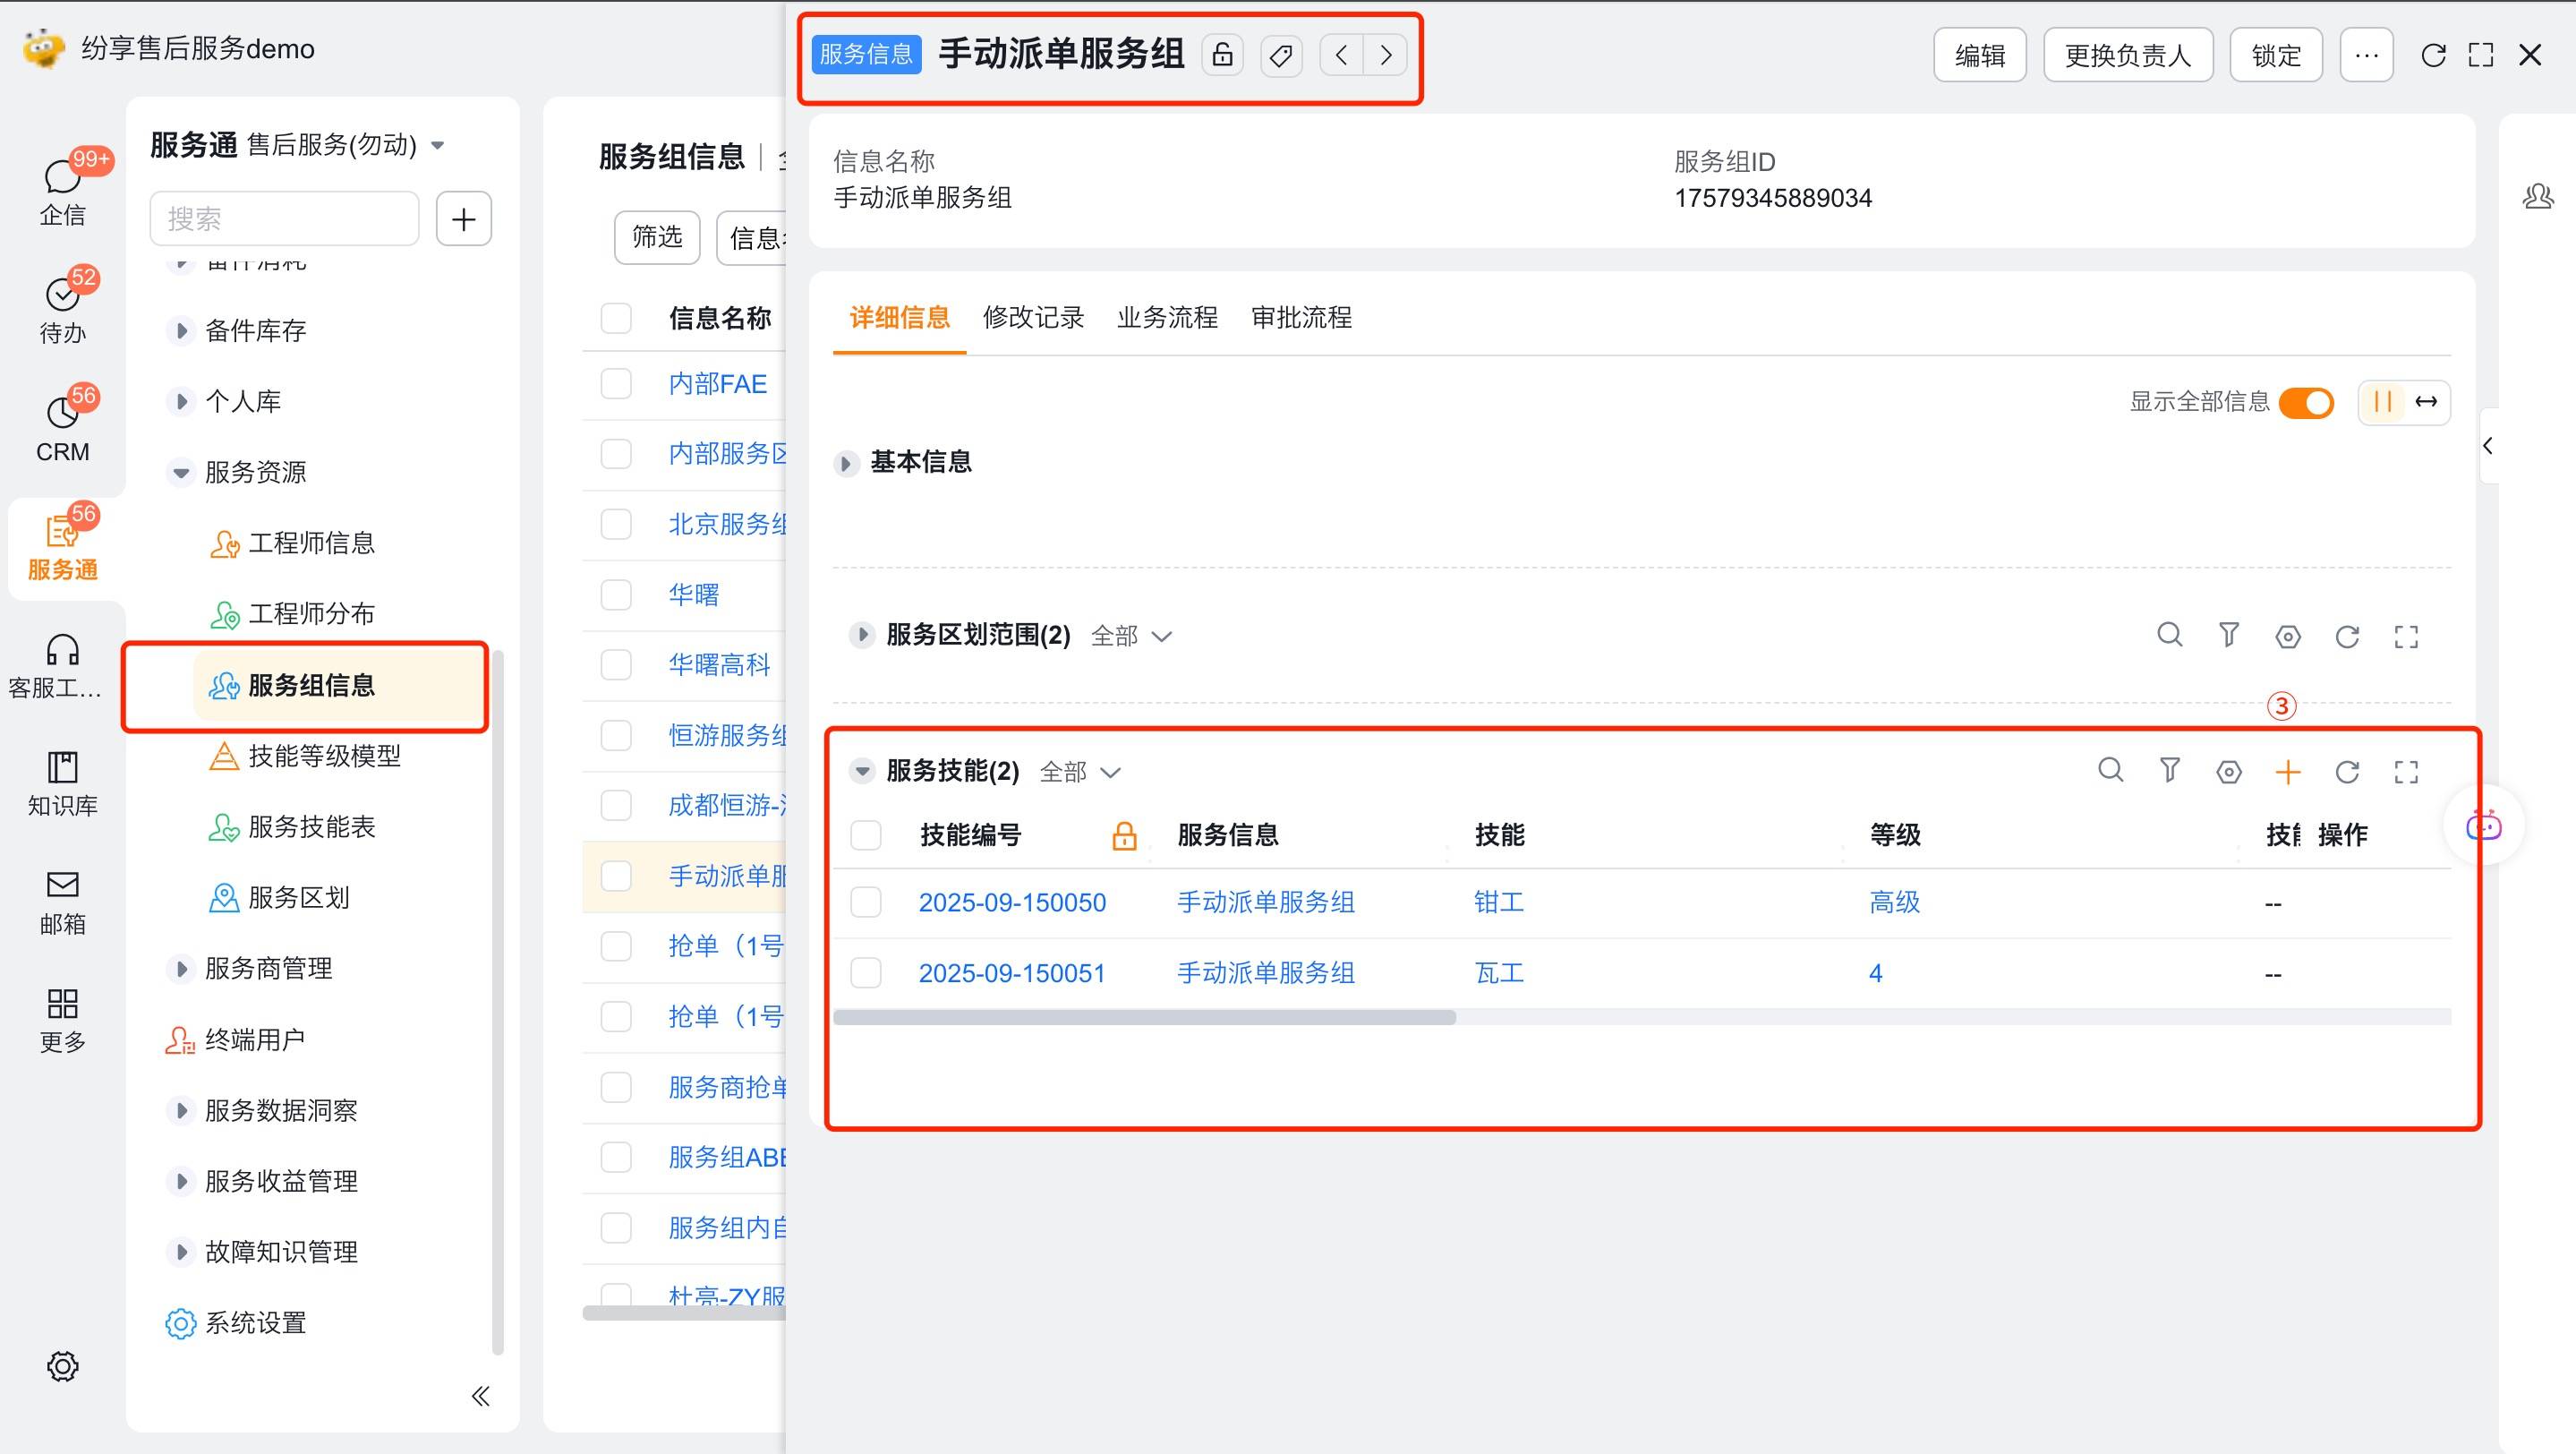Click the horizontal scrollbar under 服务技能 table
The image size is (2576, 1454).
tap(1144, 1017)
